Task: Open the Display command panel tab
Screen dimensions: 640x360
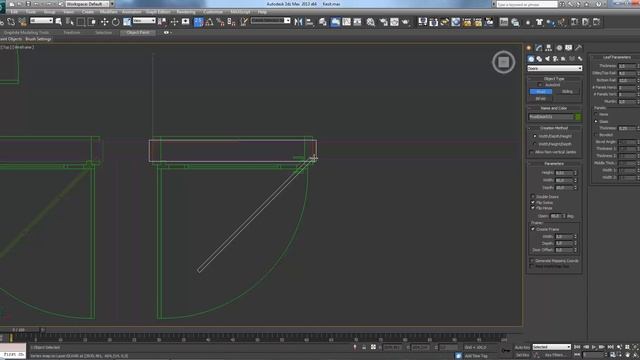Action: click(x=569, y=48)
